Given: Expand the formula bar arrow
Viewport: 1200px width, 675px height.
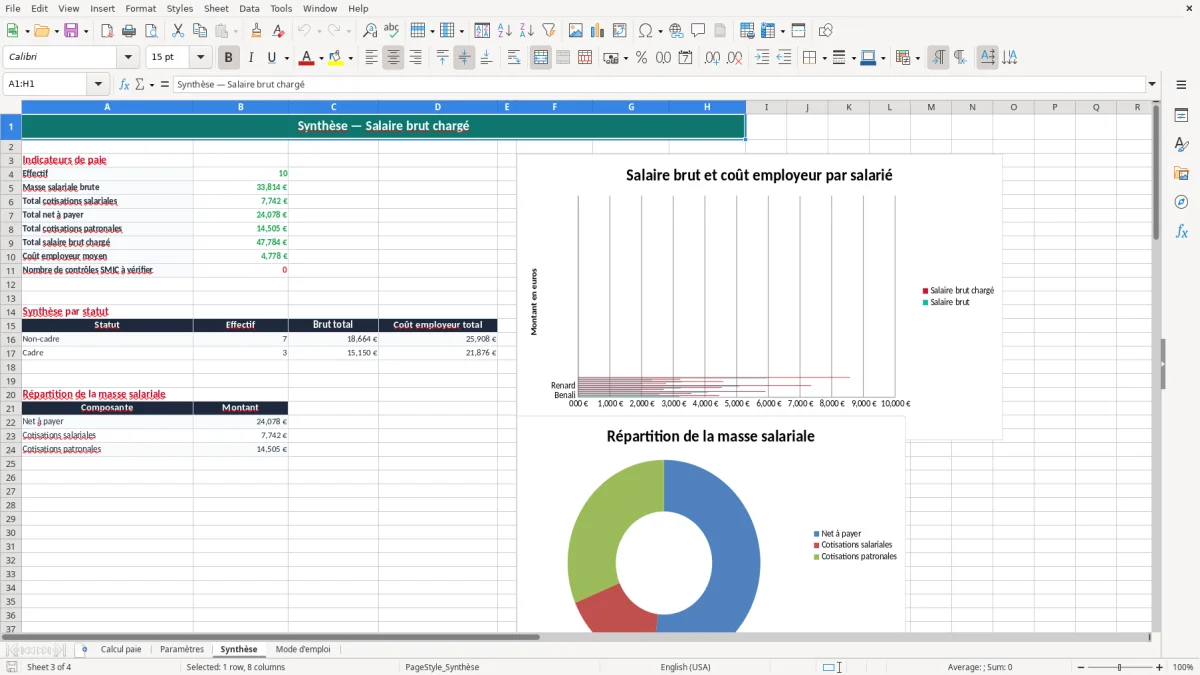Looking at the screenshot, I should click(x=1153, y=84).
